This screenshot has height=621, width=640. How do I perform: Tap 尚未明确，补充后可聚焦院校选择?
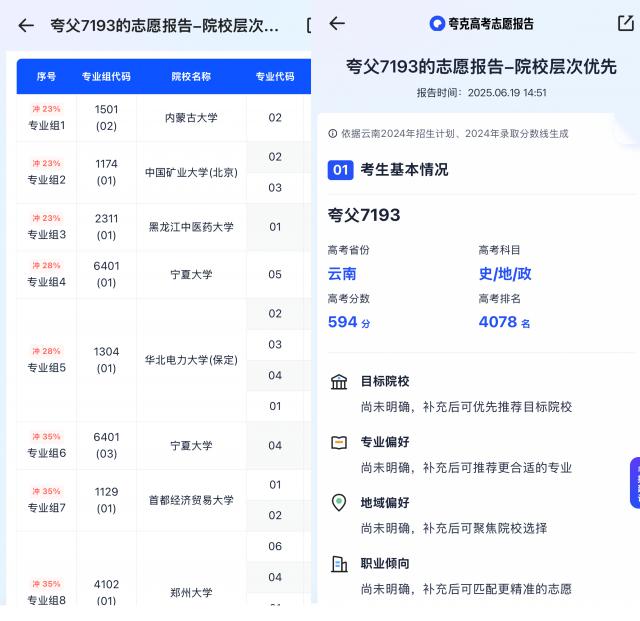[x=454, y=528]
